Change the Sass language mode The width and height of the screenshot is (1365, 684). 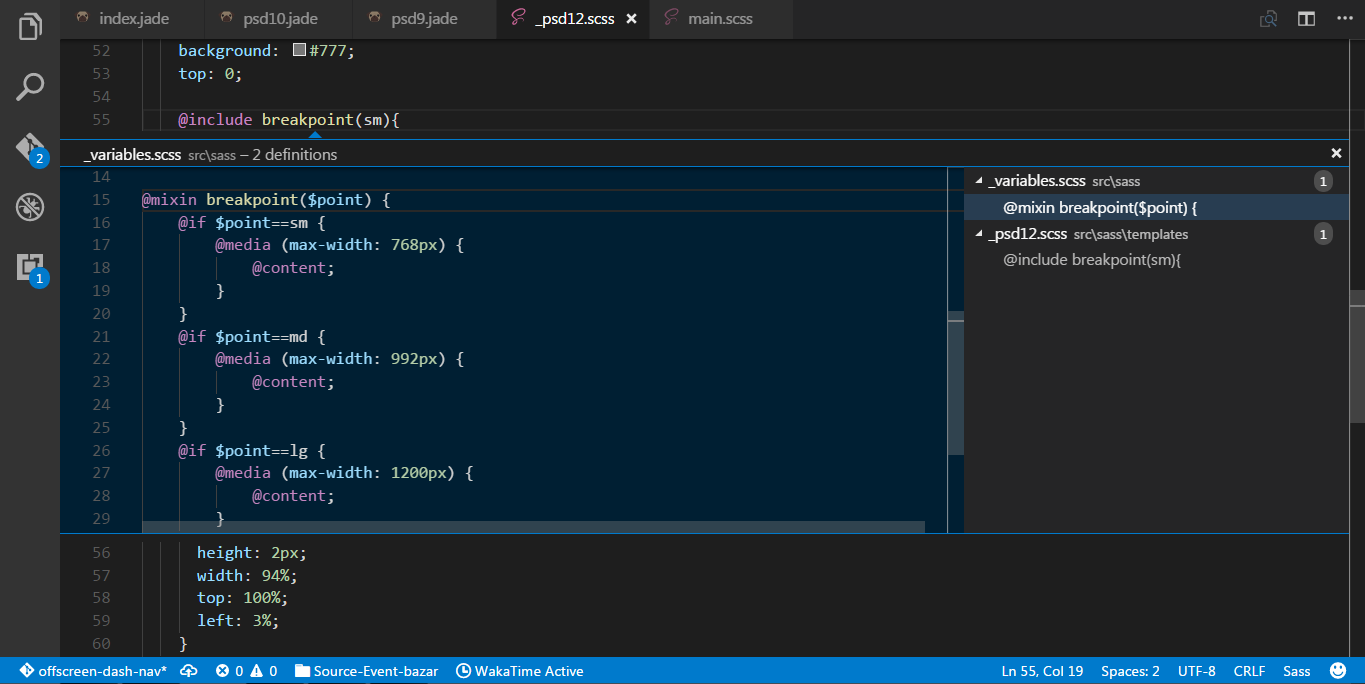pyautogui.click(x=1296, y=671)
